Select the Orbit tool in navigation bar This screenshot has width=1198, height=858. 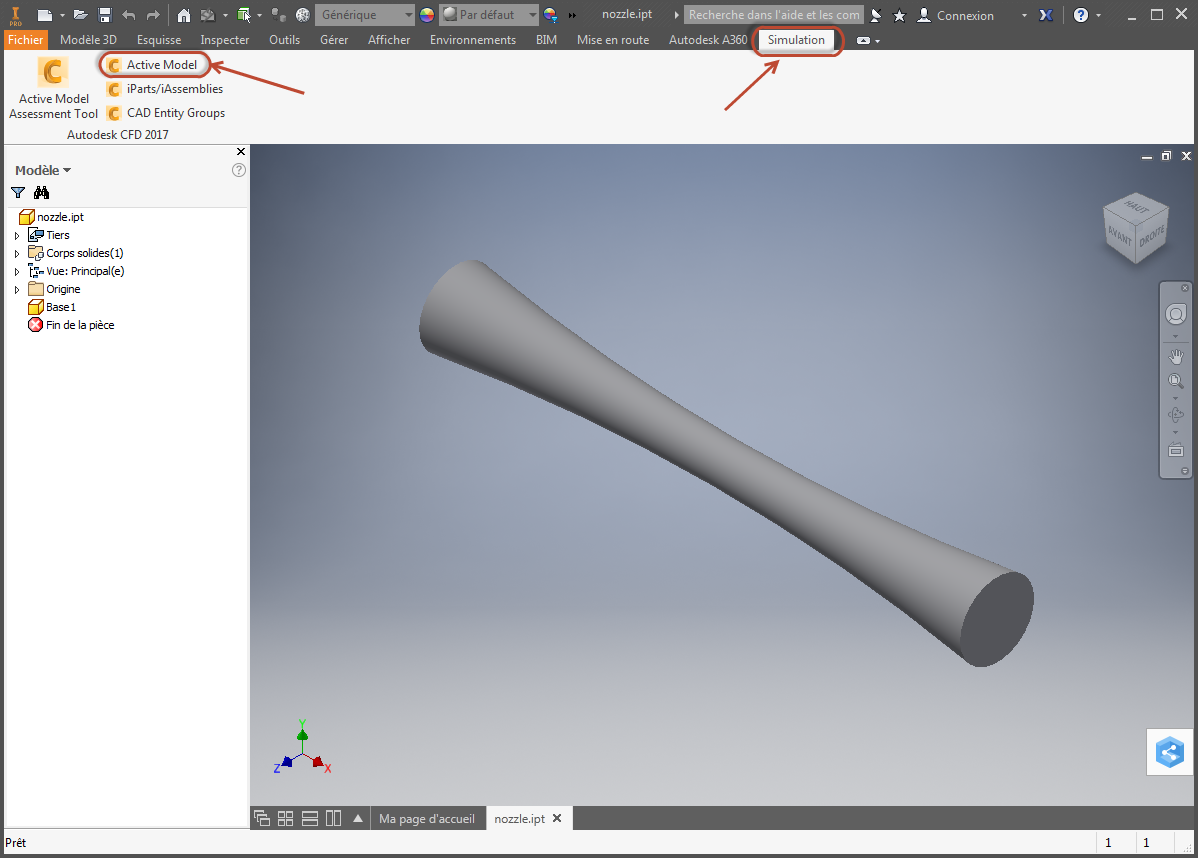(1175, 415)
